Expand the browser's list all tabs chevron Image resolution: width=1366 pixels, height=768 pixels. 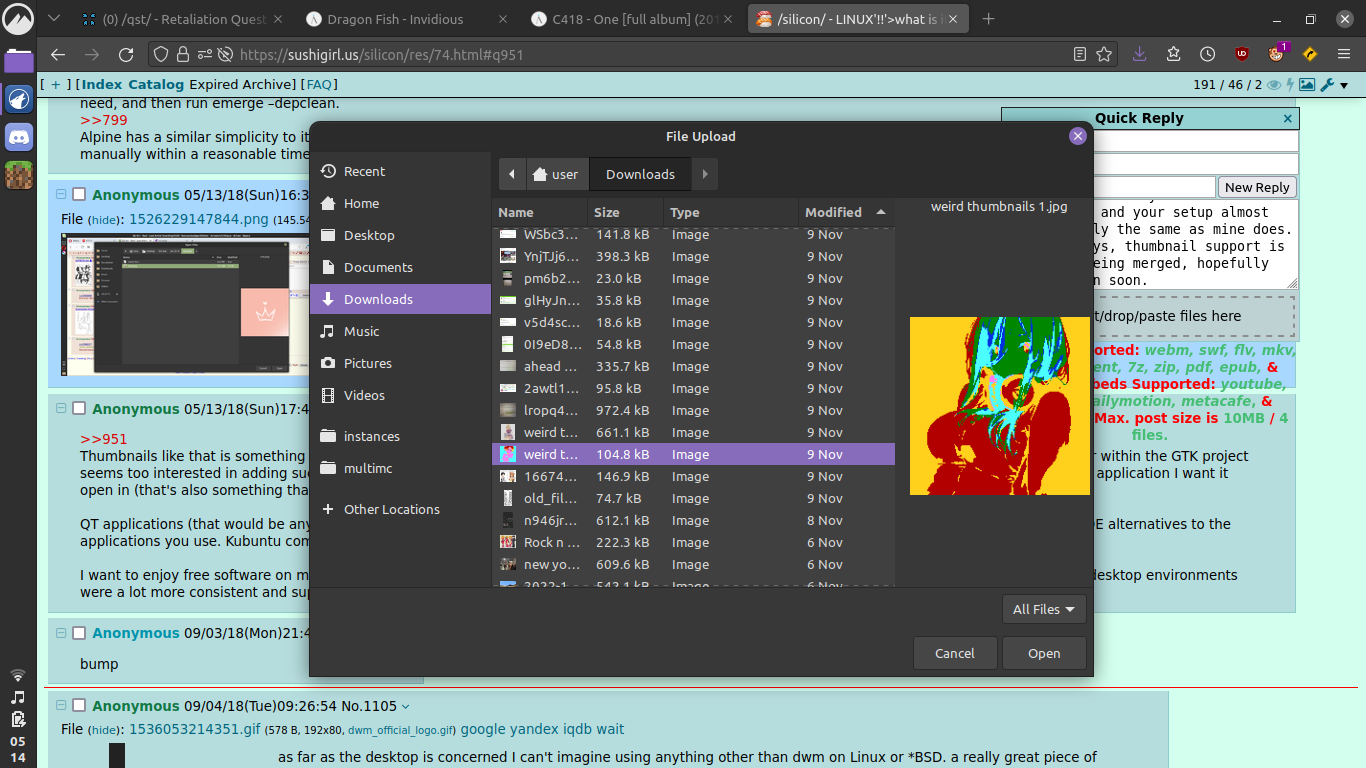53,19
